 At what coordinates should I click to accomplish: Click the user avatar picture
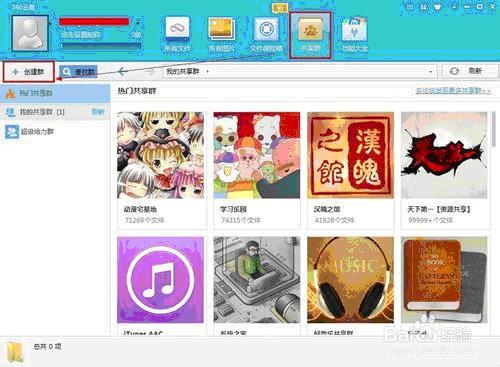pos(30,33)
